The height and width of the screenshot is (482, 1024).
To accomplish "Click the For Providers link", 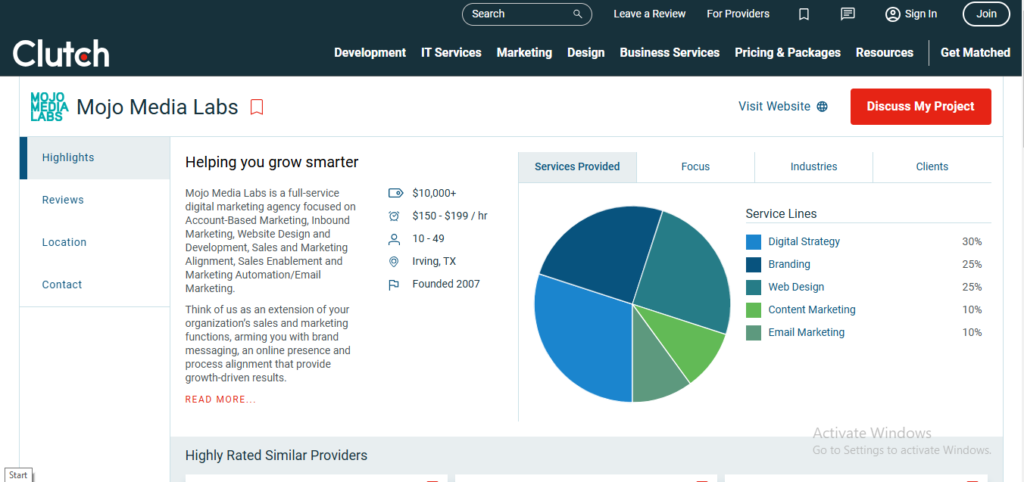I will 738,14.
